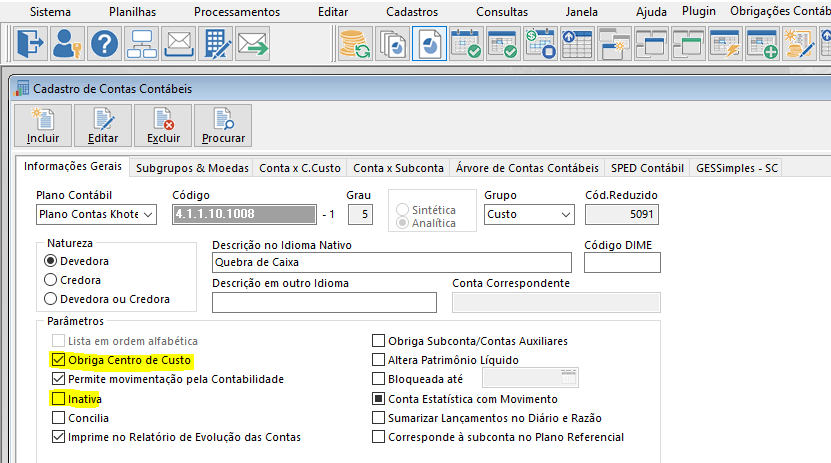The width and height of the screenshot is (831, 463).
Task: Click the Procurar button
Action: [223, 126]
